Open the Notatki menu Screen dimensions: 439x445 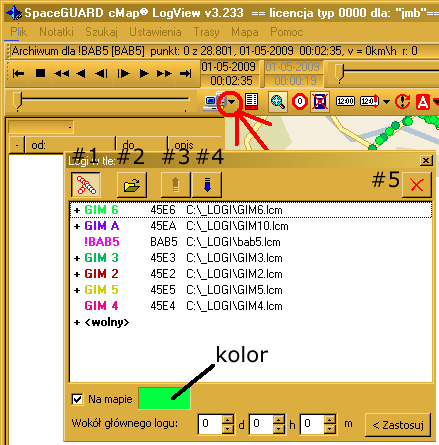click(56, 32)
